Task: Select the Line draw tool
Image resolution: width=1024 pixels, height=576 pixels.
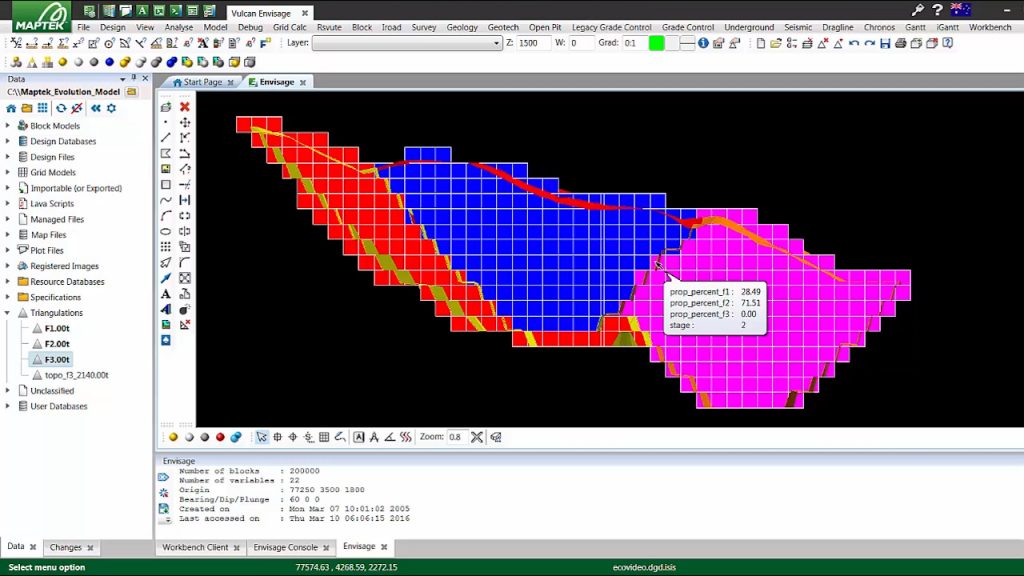Action: point(166,138)
